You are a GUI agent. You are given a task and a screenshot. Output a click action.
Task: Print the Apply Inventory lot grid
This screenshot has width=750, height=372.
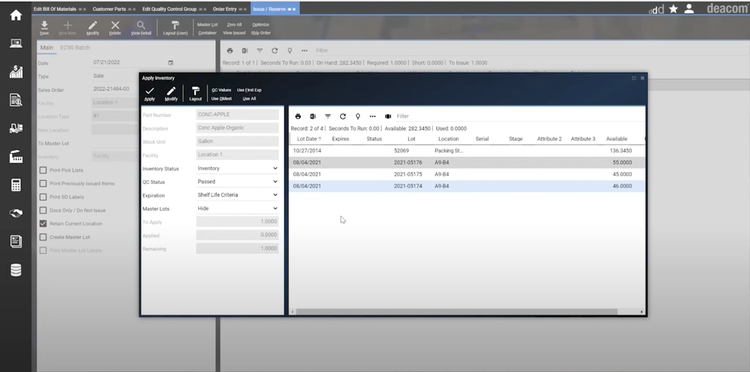[298, 116]
